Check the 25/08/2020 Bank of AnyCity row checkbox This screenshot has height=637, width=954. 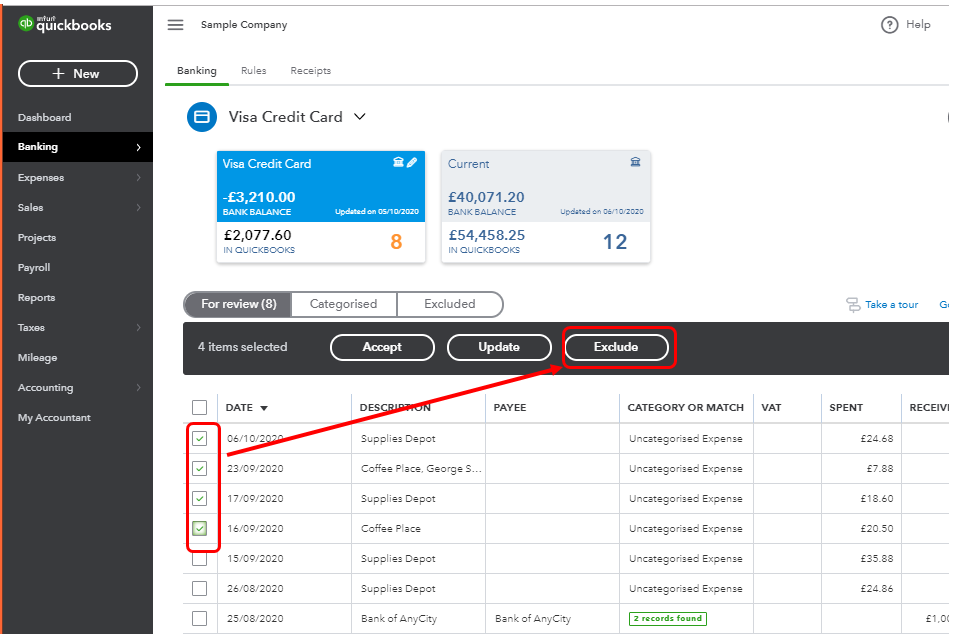(200, 618)
